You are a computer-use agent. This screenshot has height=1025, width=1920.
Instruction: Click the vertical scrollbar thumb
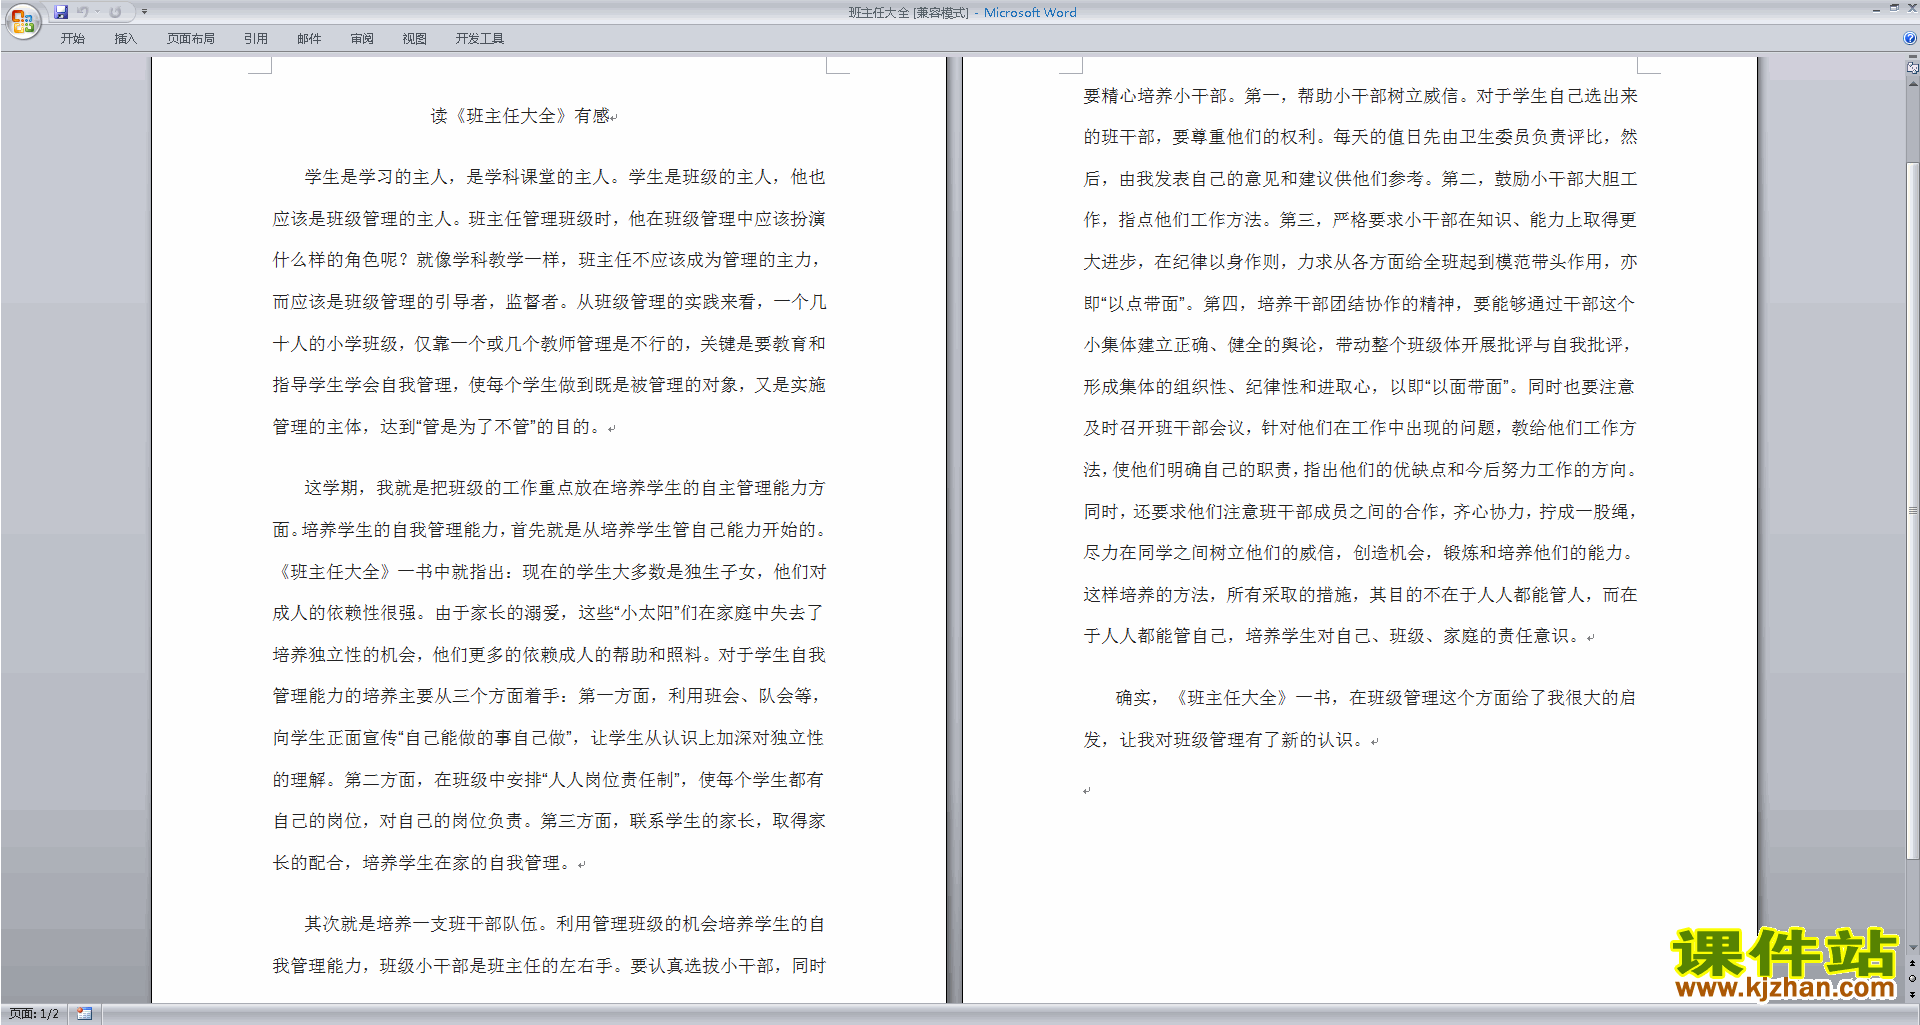coord(1913,510)
